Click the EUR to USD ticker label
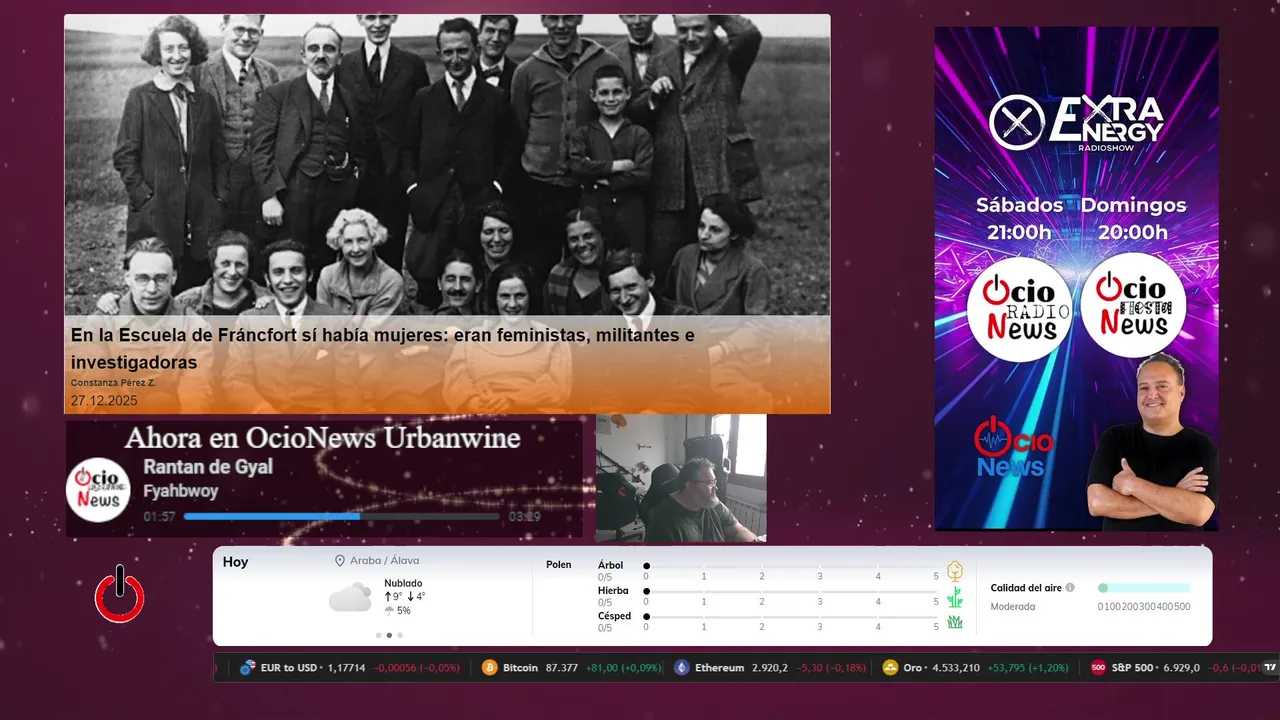The height and width of the screenshot is (720, 1280). pyautogui.click(x=289, y=667)
